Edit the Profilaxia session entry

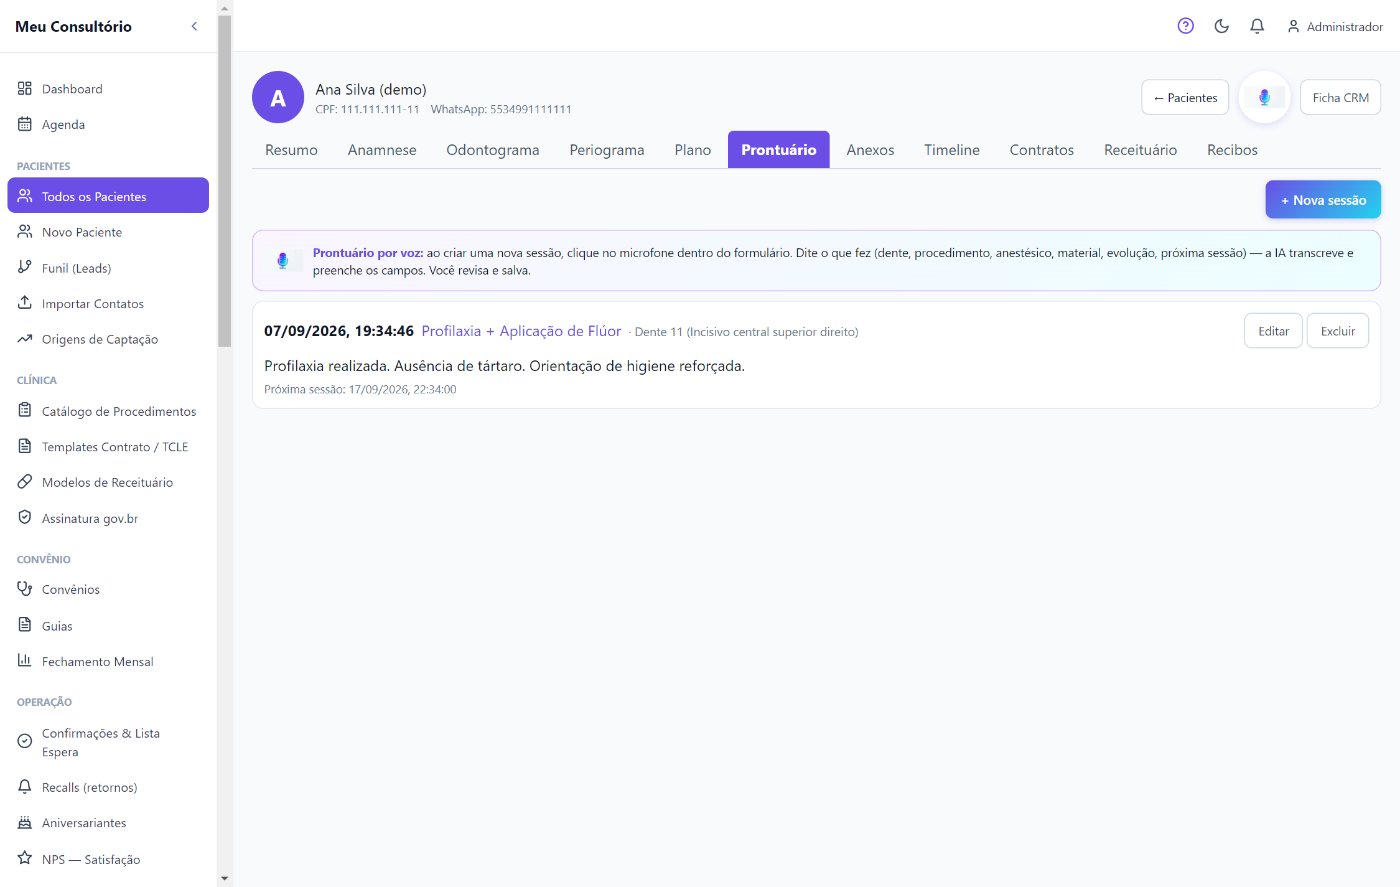pos(1274,331)
